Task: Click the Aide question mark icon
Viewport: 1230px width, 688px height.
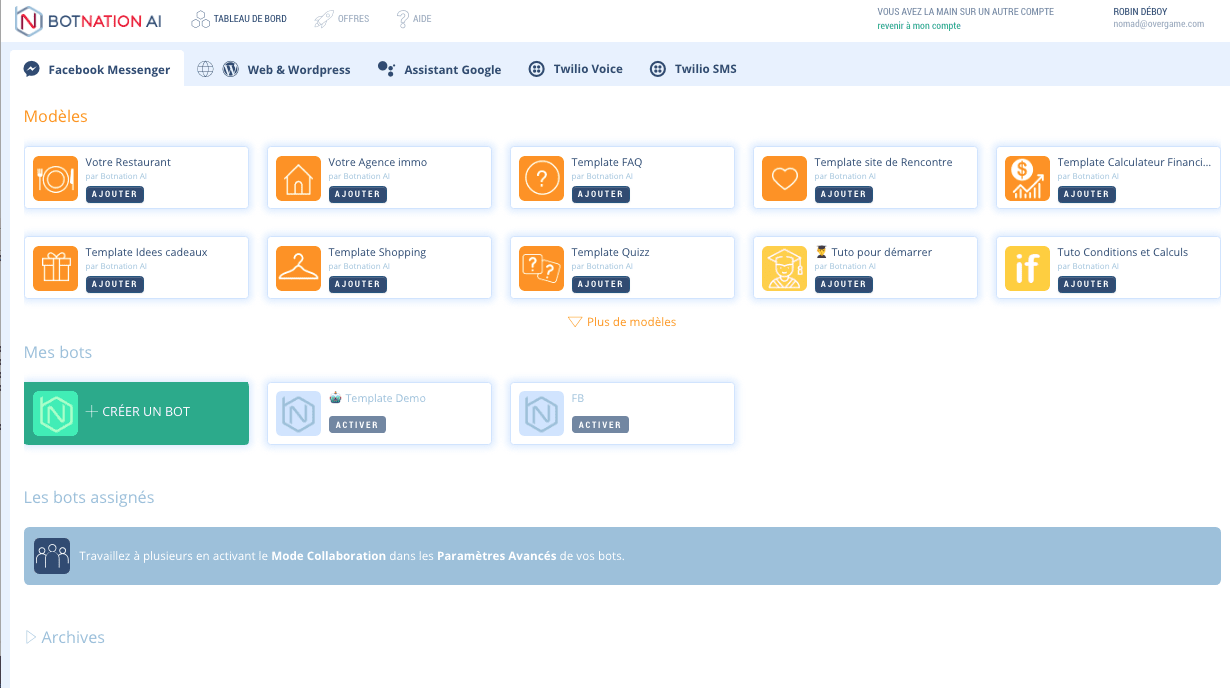Action: click(x=402, y=19)
